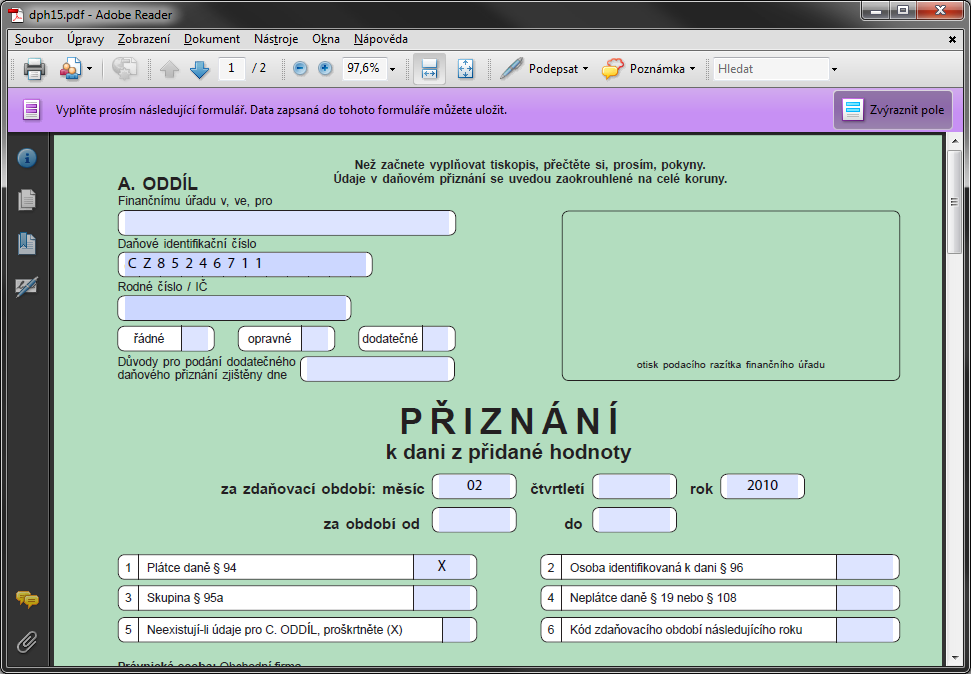Click the disabled previous view globe icon
This screenshot has height=674, width=971.
pos(124,69)
